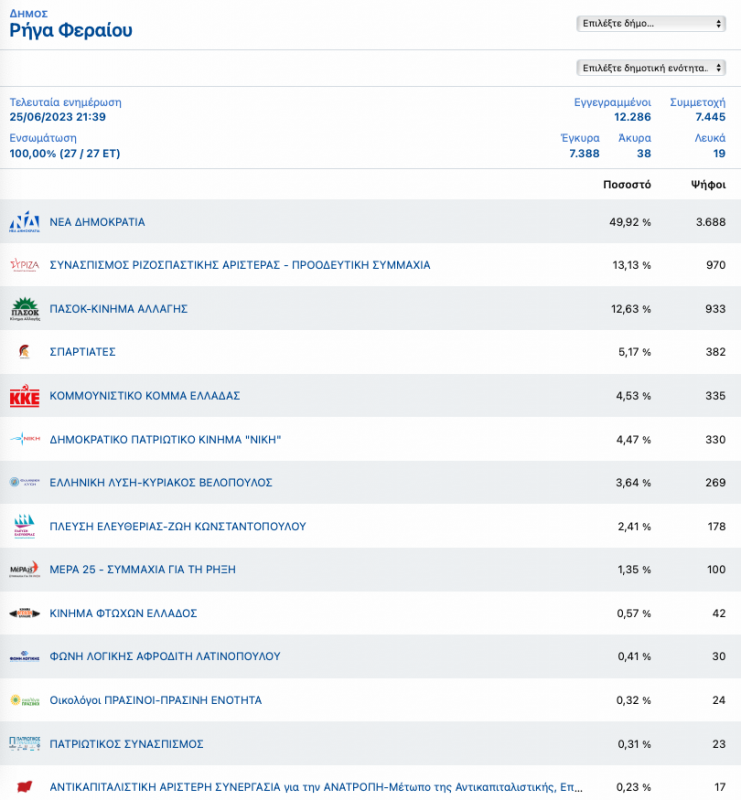The width and height of the screenshot is (741, 800).
Task: Open the ΣΥΝΑΣΠΙΣΜΟΣ ΡΙΖΟΣΠΑΣΤΙΚΗΣ ΑΡΙΣΤΕΡΑΣ link
Action: (x=240, y=265)
